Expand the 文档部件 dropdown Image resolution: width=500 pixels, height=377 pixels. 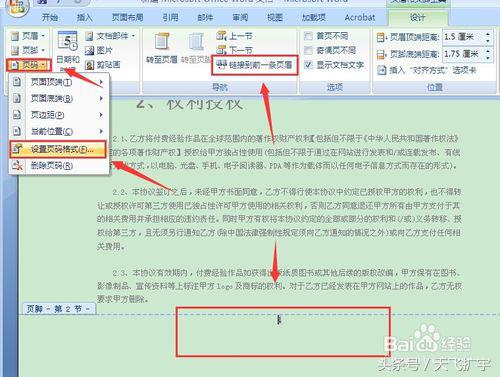coord(110,36)
